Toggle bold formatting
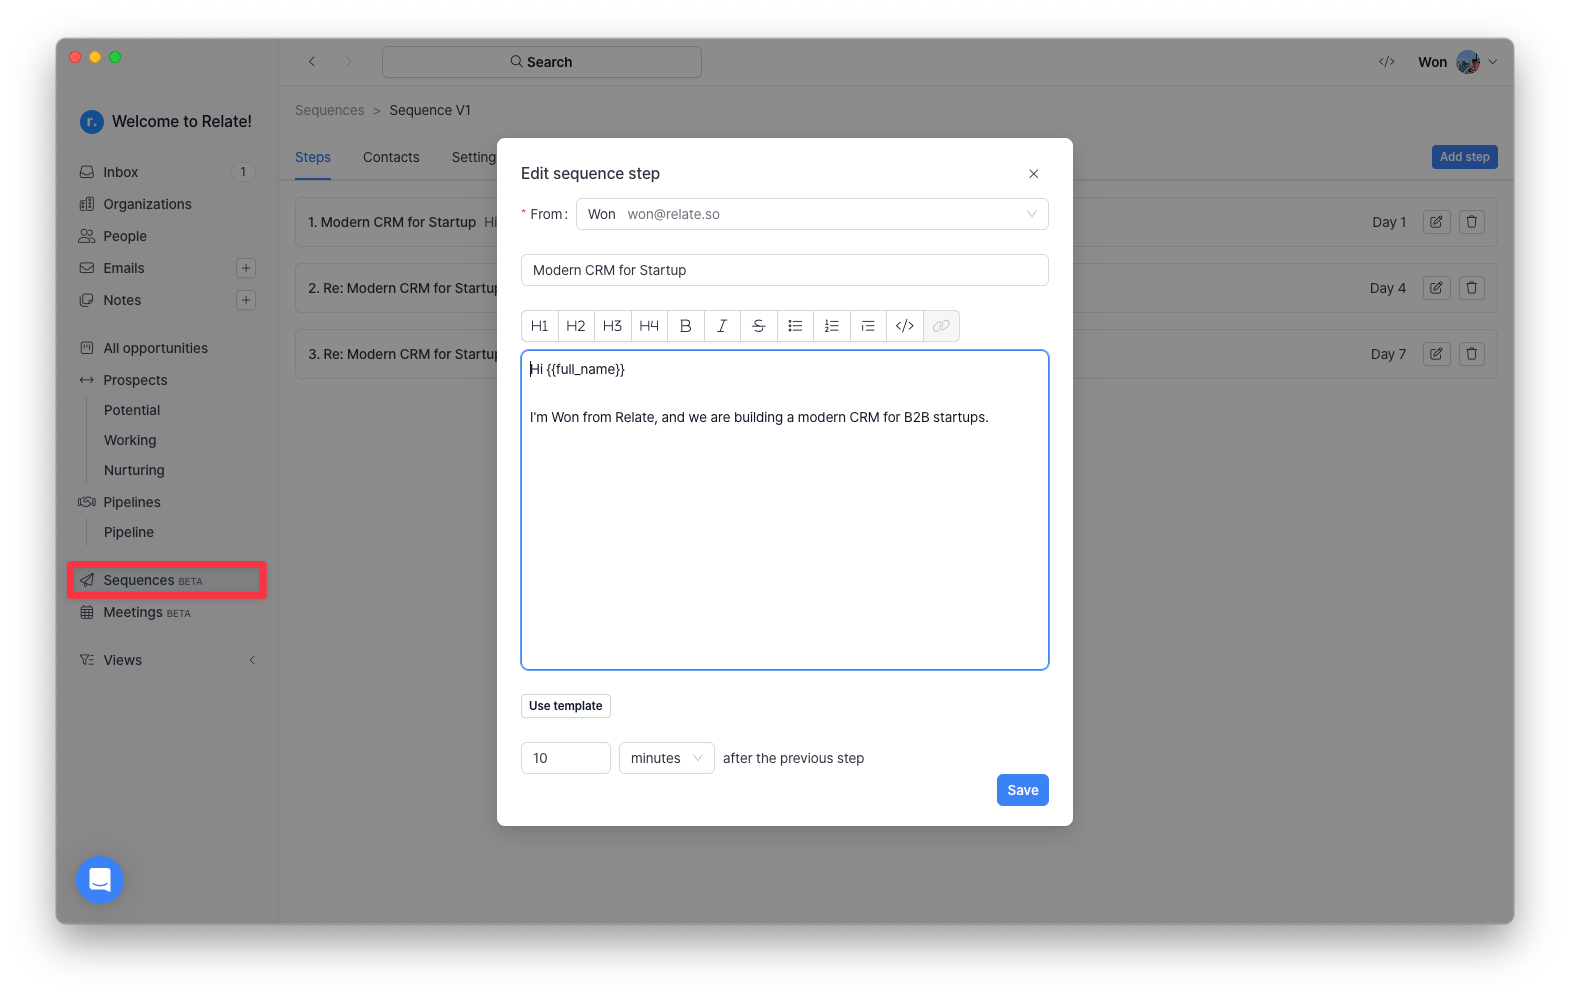Screen dimensions: 1570x998 pos(686,326)
